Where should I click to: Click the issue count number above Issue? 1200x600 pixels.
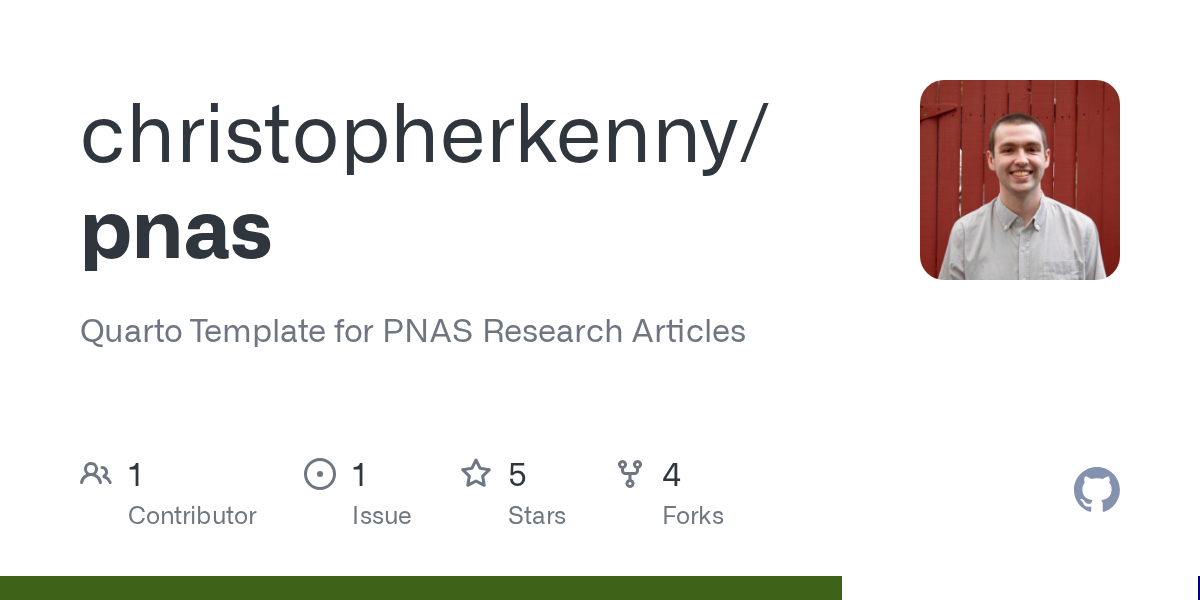coord(360,475)
